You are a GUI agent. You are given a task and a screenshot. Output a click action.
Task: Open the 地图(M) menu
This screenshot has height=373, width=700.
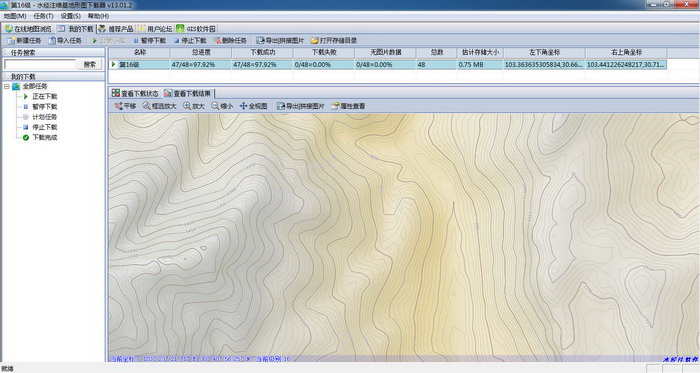point(15,16)
